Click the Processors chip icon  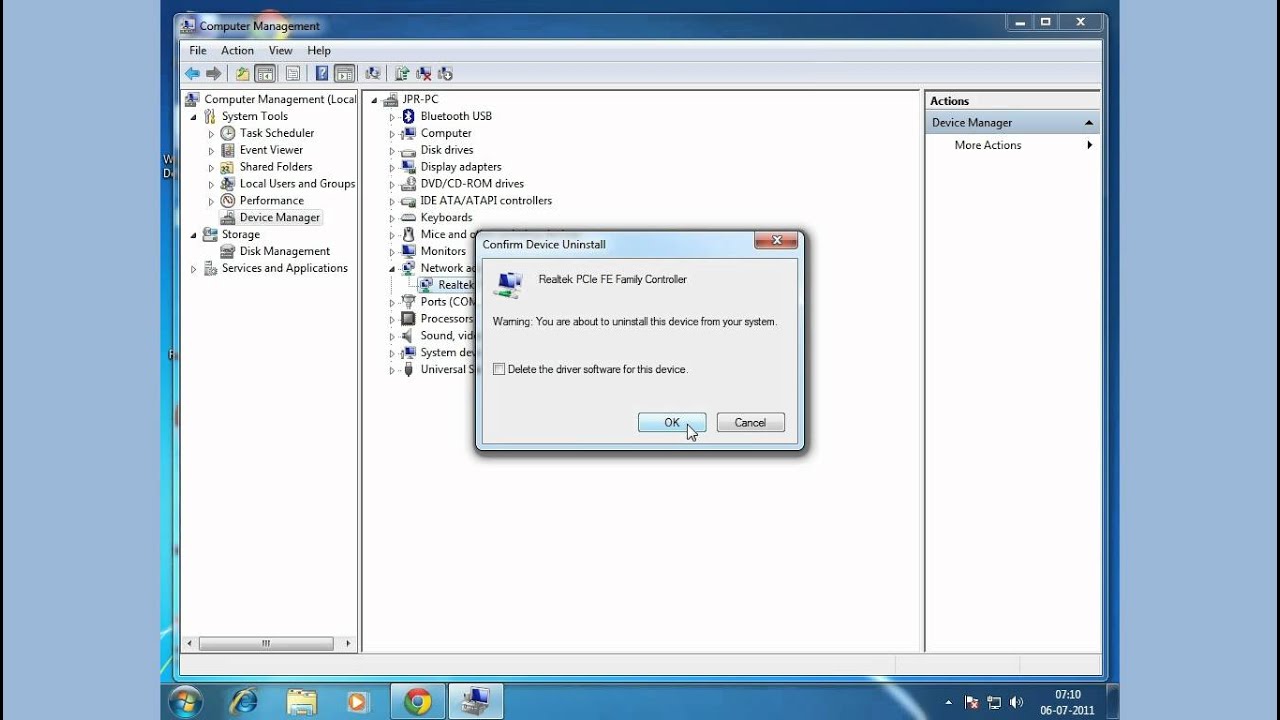click(408, 319)
